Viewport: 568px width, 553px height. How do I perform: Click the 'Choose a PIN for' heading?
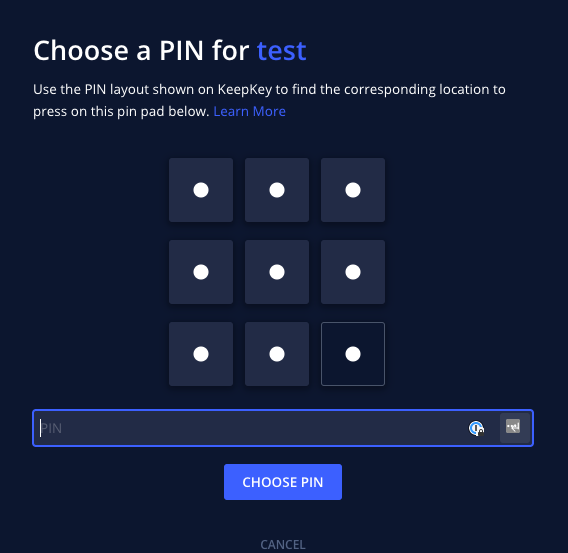click(x=141, y=50)
